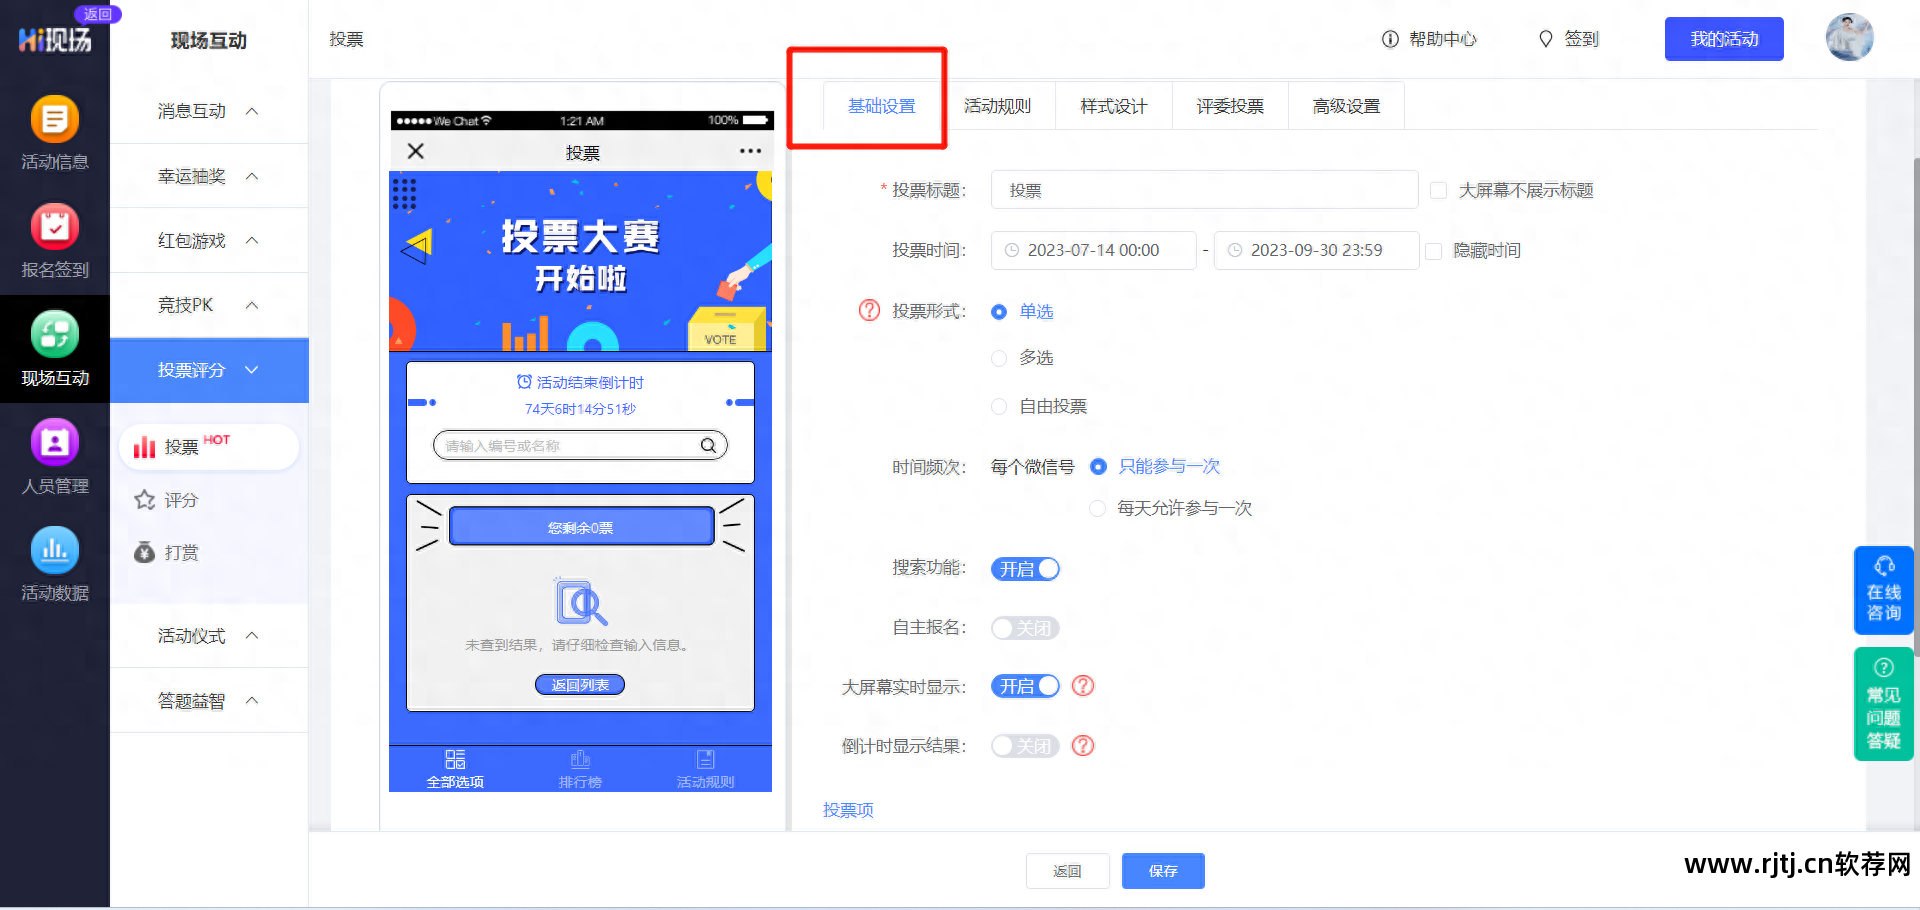Check 大屏幕不展示标题 option
This screenshot has width=1920, height=910.
pyautogui.click(x=1438, y=190)
